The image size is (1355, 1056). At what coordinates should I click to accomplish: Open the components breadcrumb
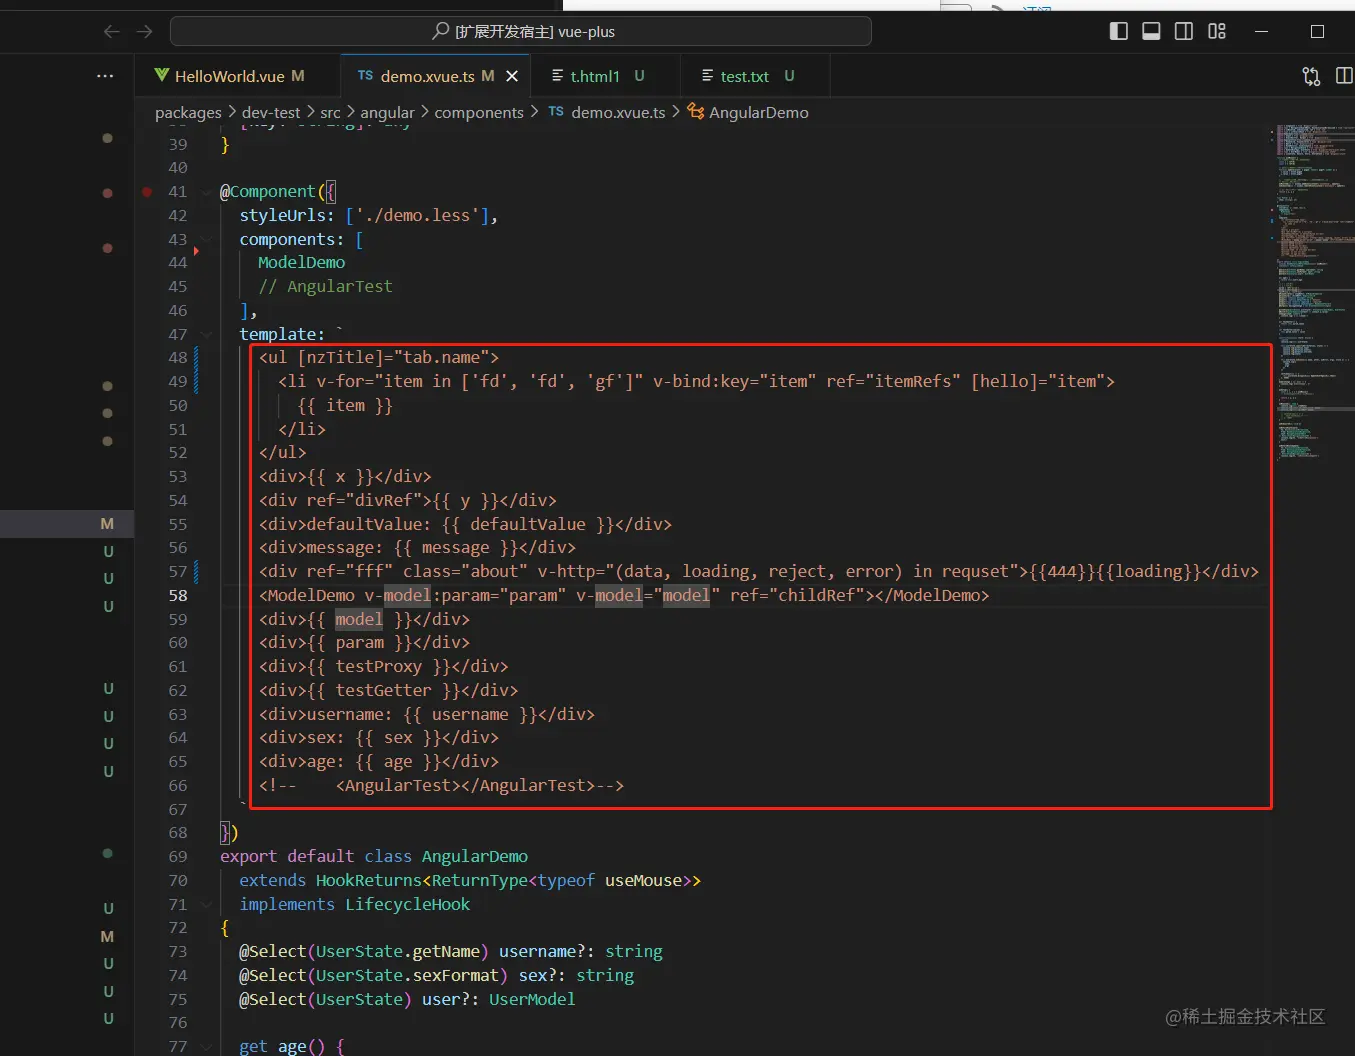[x=479, y=113]
